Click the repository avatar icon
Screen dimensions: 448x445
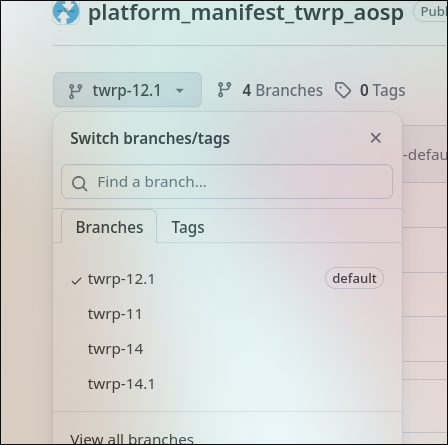tap(66, 12)
